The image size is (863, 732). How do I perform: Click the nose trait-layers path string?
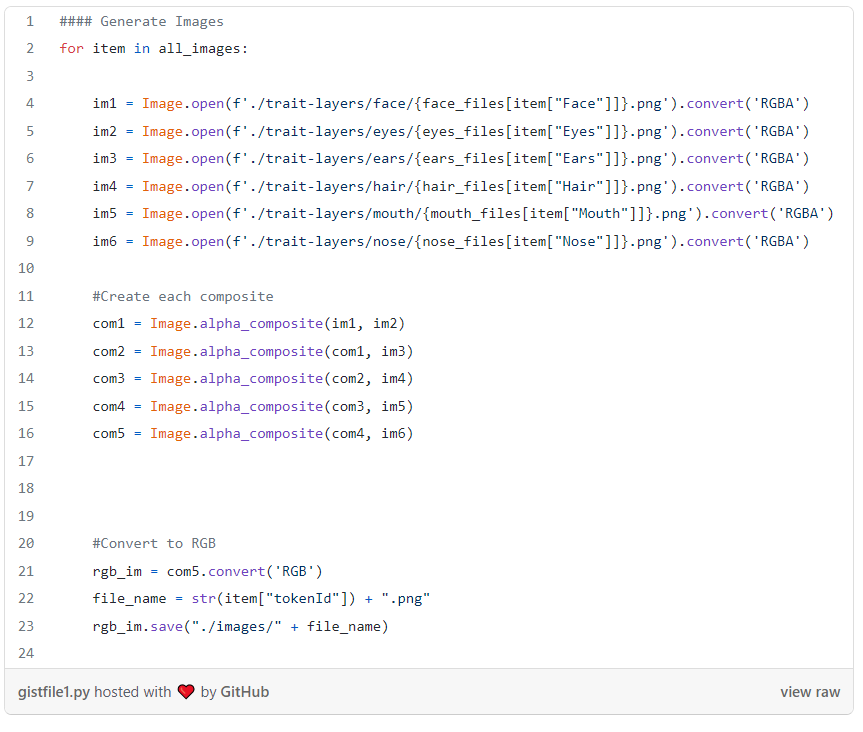tap(451, 241)
